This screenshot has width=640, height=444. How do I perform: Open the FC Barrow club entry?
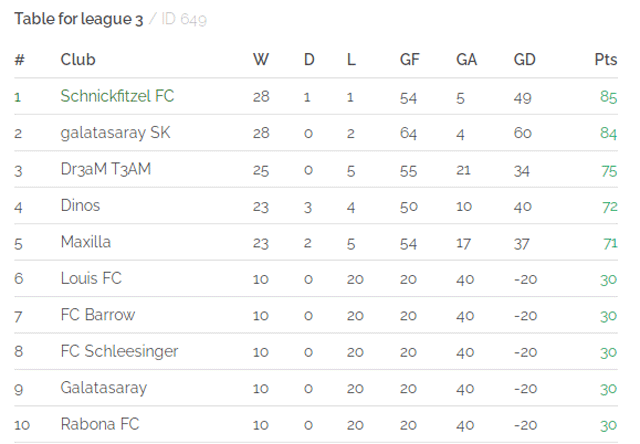[98, 315]
